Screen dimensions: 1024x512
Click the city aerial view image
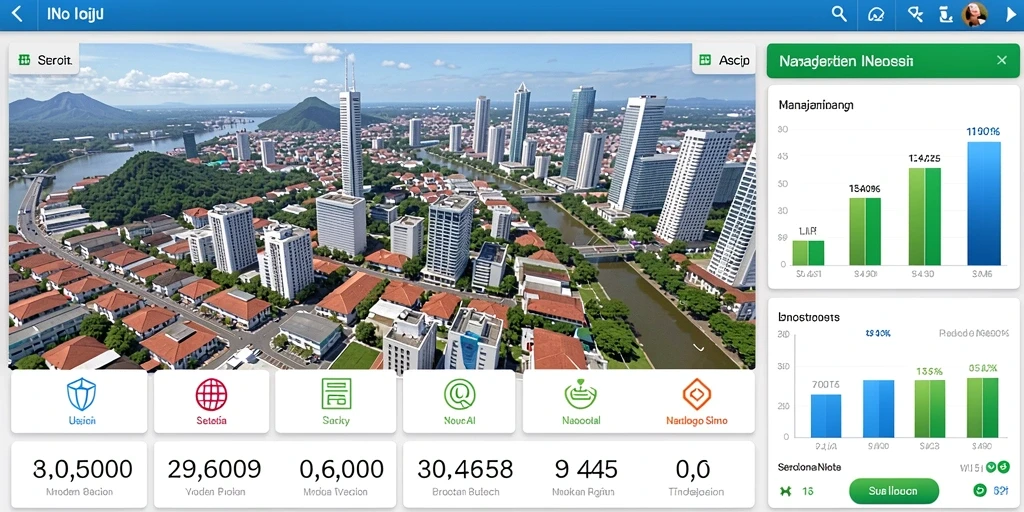(382, 206)
